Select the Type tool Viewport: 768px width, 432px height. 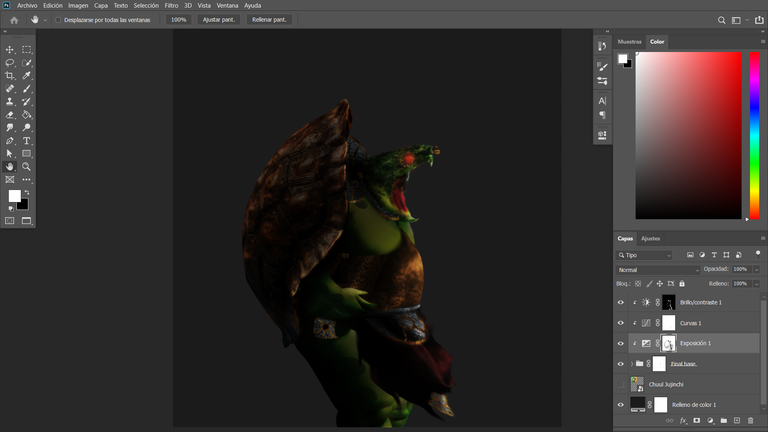(x=26, y=141)
